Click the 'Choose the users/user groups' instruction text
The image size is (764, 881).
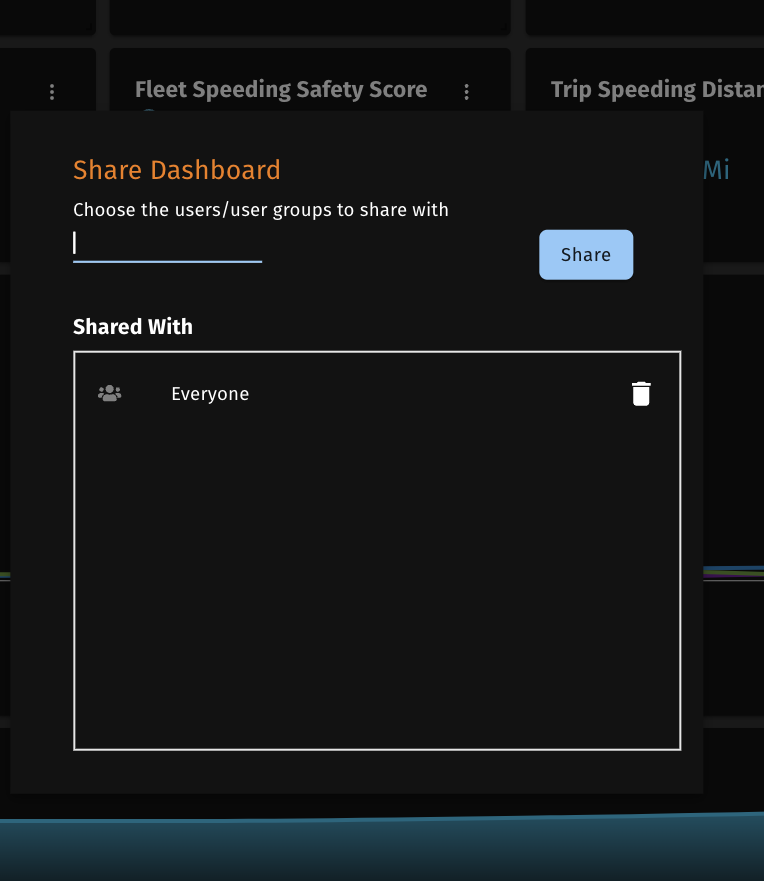tap(261, 210)
